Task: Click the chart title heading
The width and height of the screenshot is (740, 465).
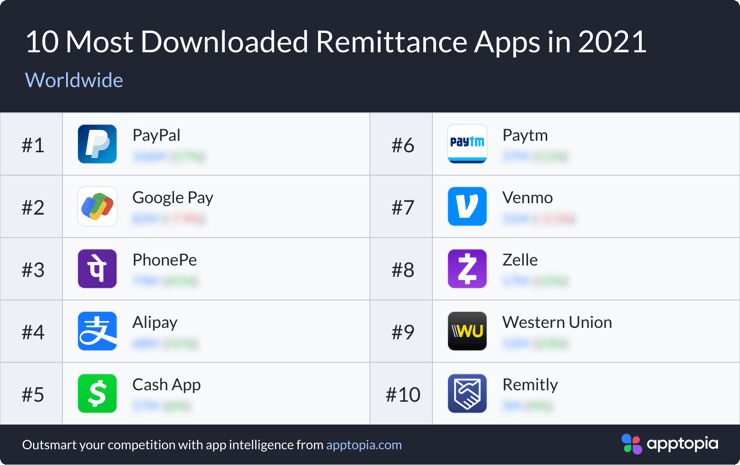Action: (335, 42)
